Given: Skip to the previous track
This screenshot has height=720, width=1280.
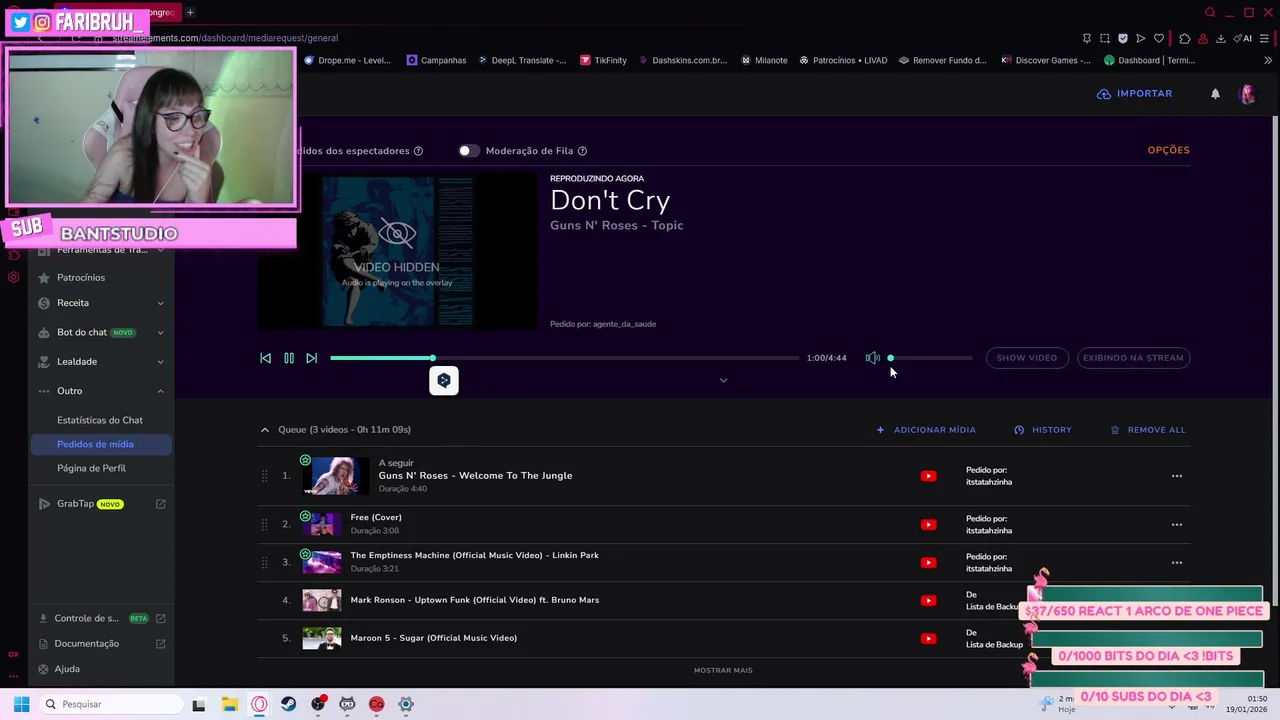Looking at the screenshot, I should coord(265,358).
